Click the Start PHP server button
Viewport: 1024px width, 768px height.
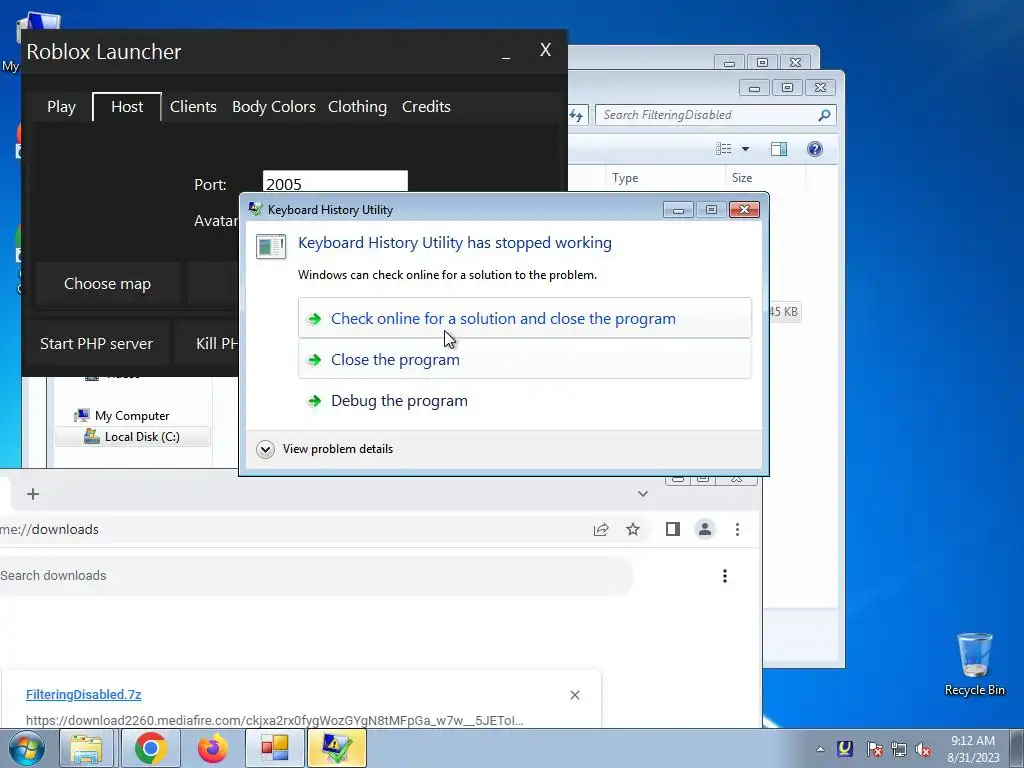[x=96, y=344]
